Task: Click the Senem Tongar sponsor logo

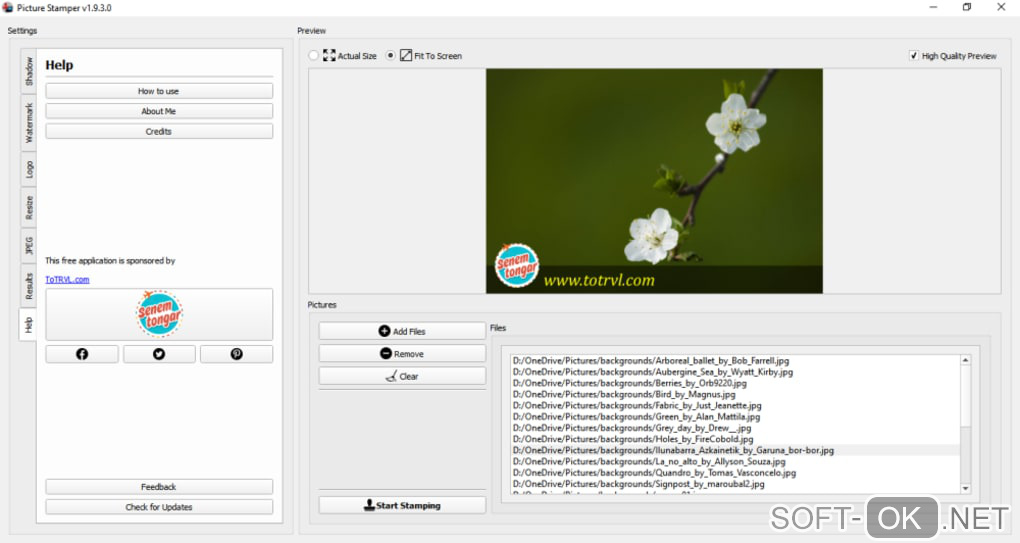Action: 159,314
